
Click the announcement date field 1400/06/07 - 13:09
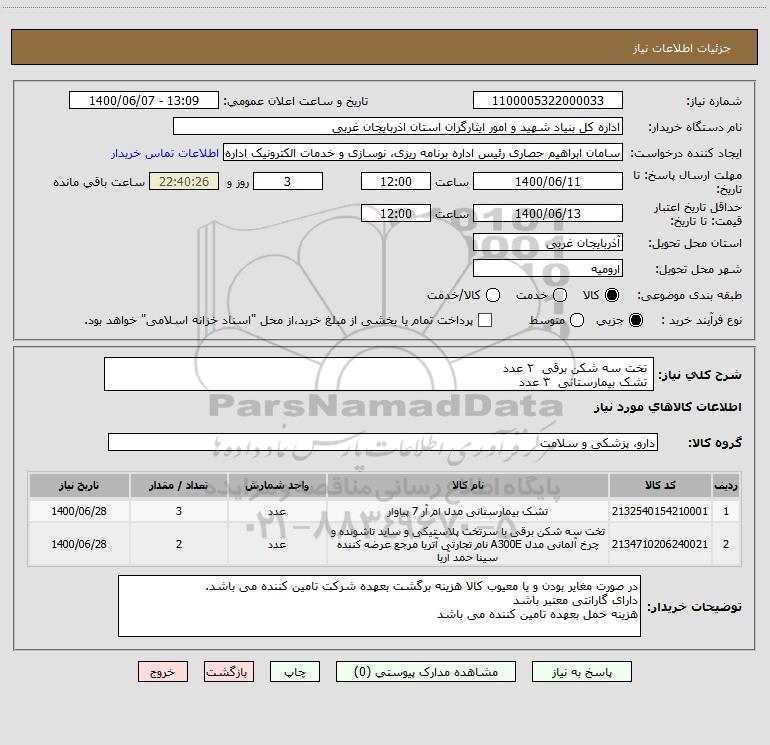click(x=144, y=101)
